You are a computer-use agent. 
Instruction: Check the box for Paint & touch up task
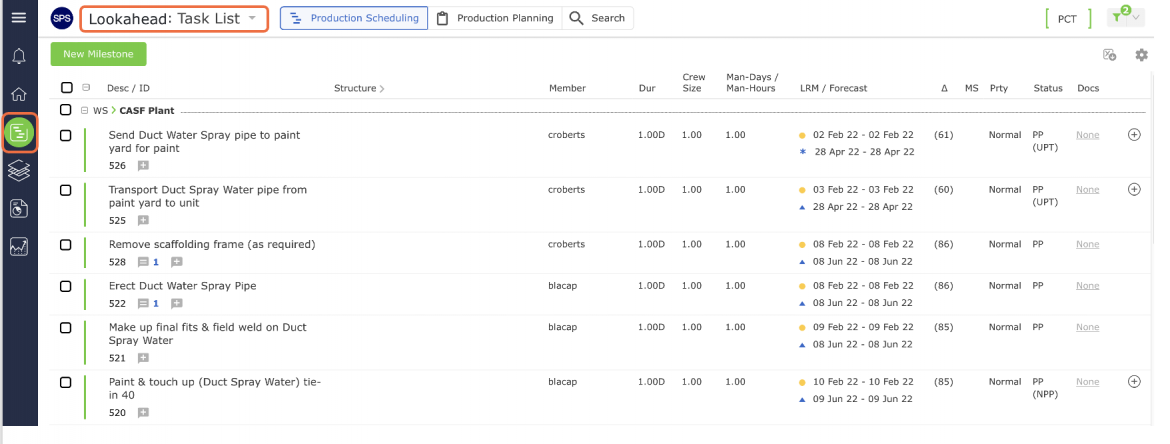(x=66, y=382)
